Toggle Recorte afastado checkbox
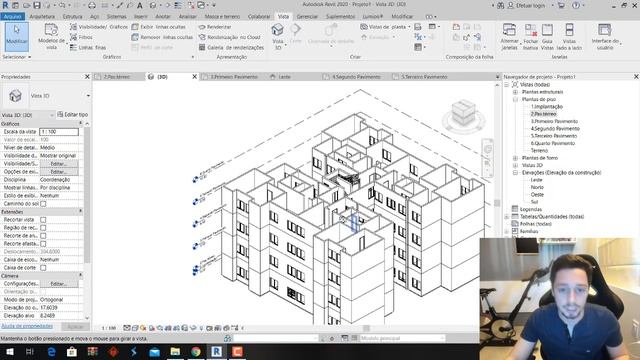 click(x=43, y=244)
